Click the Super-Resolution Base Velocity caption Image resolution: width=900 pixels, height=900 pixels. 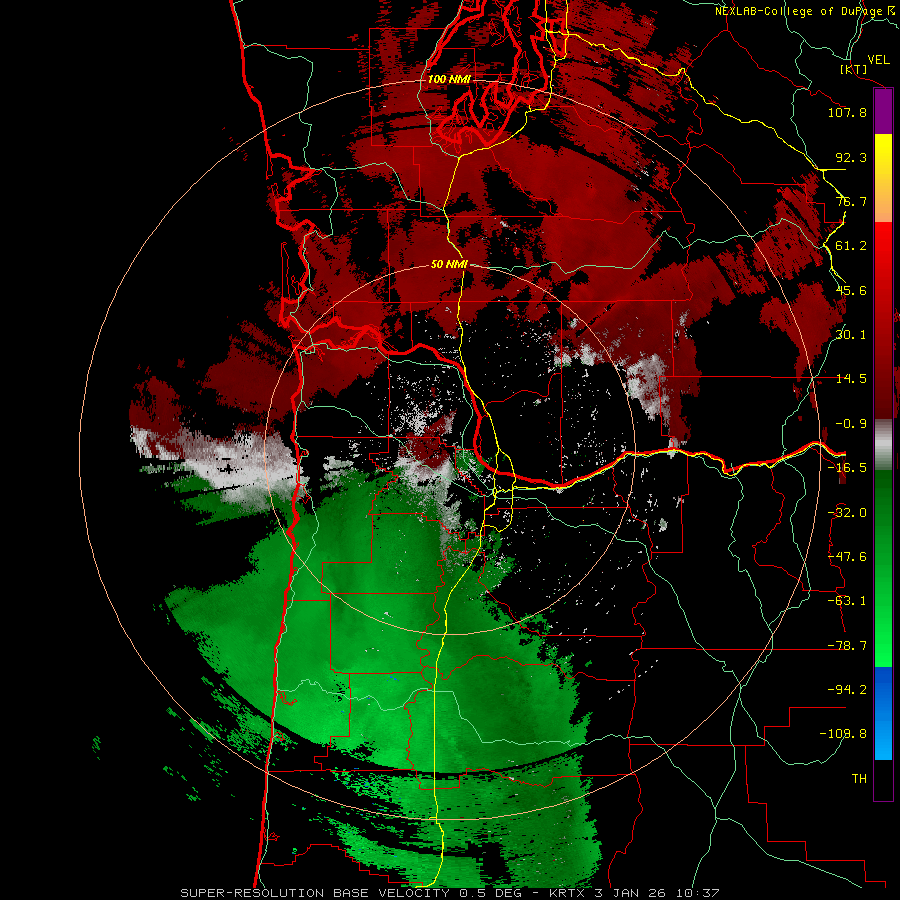pos(449,893)
